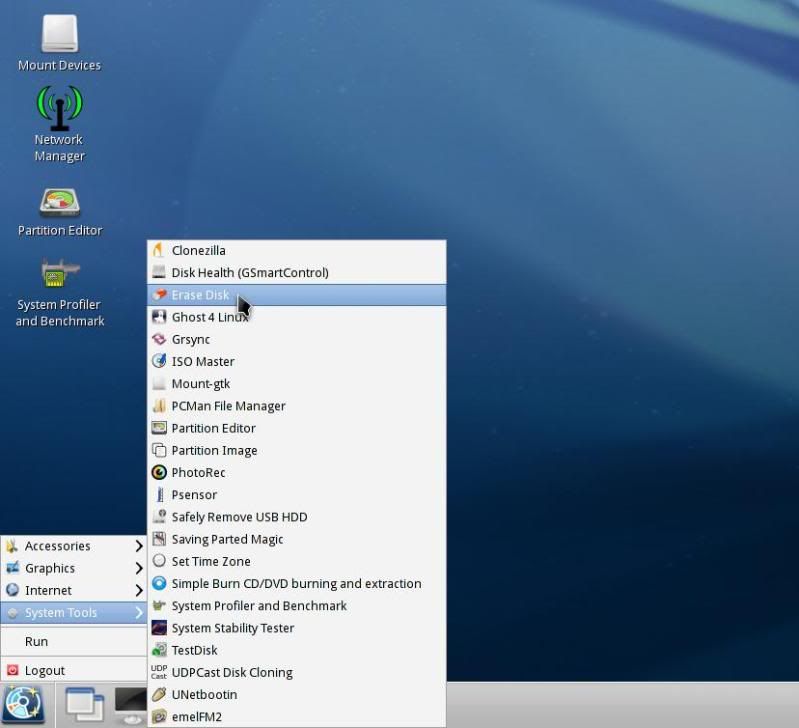Click the Erase Disk eraser icon
The image size is (799, 728).
pos(159,294)
